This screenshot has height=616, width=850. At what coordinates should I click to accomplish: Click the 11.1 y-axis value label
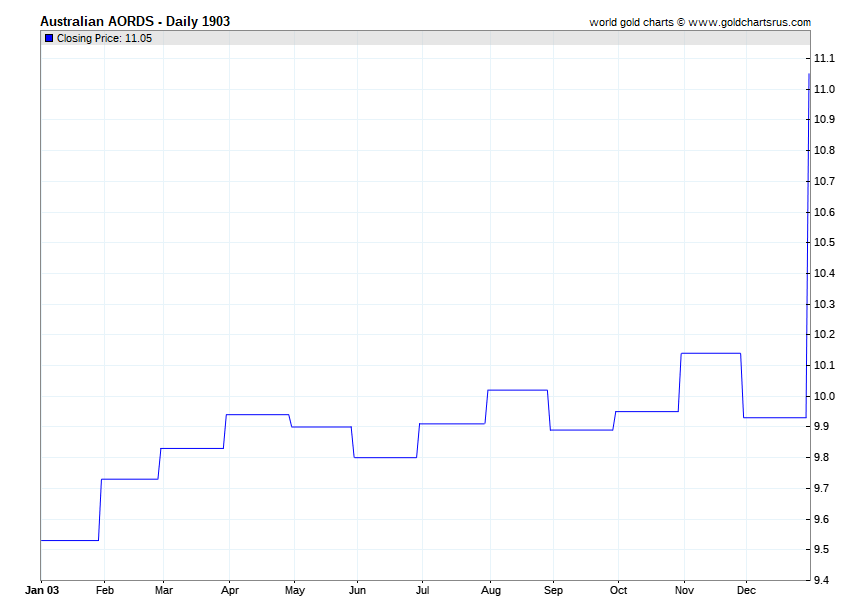(x=824, y=58)
